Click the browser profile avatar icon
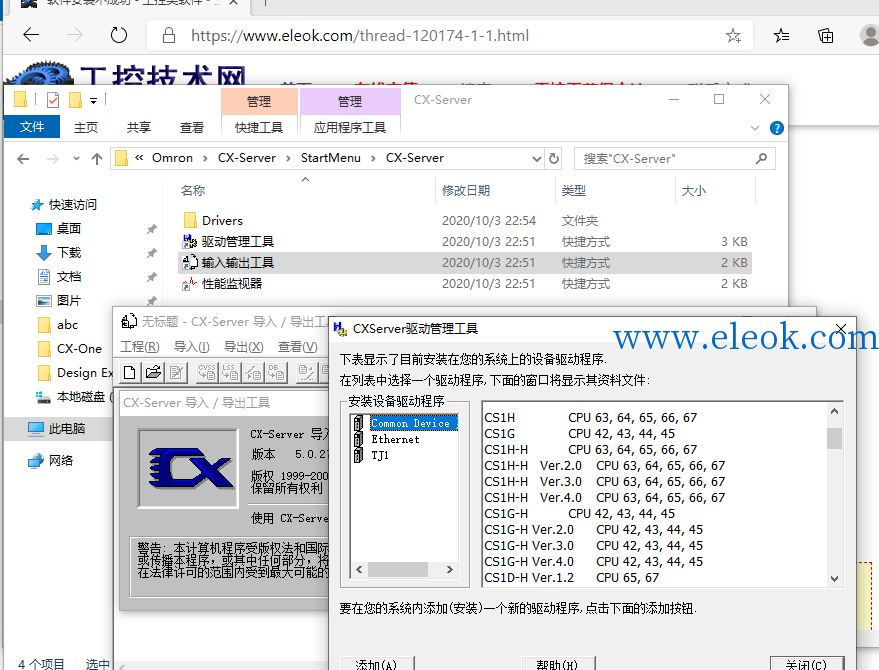 coord(869,35)
